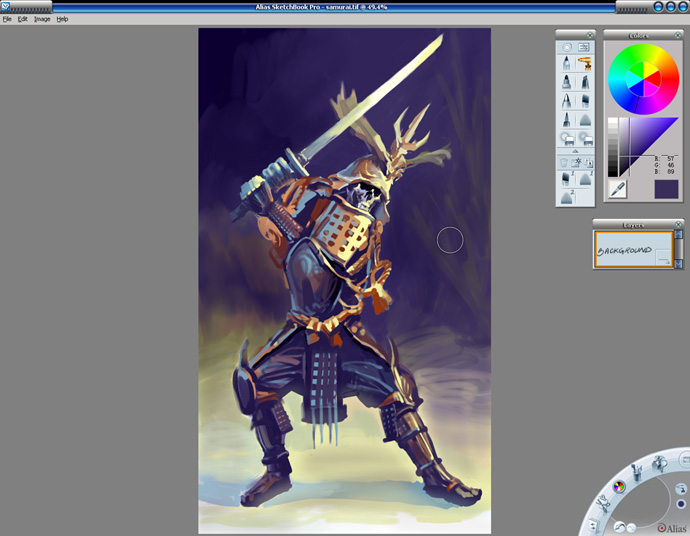Select the fine-tip felt pen
The width and height of the screenshot is (690, 536).
(x=566, y=119)
